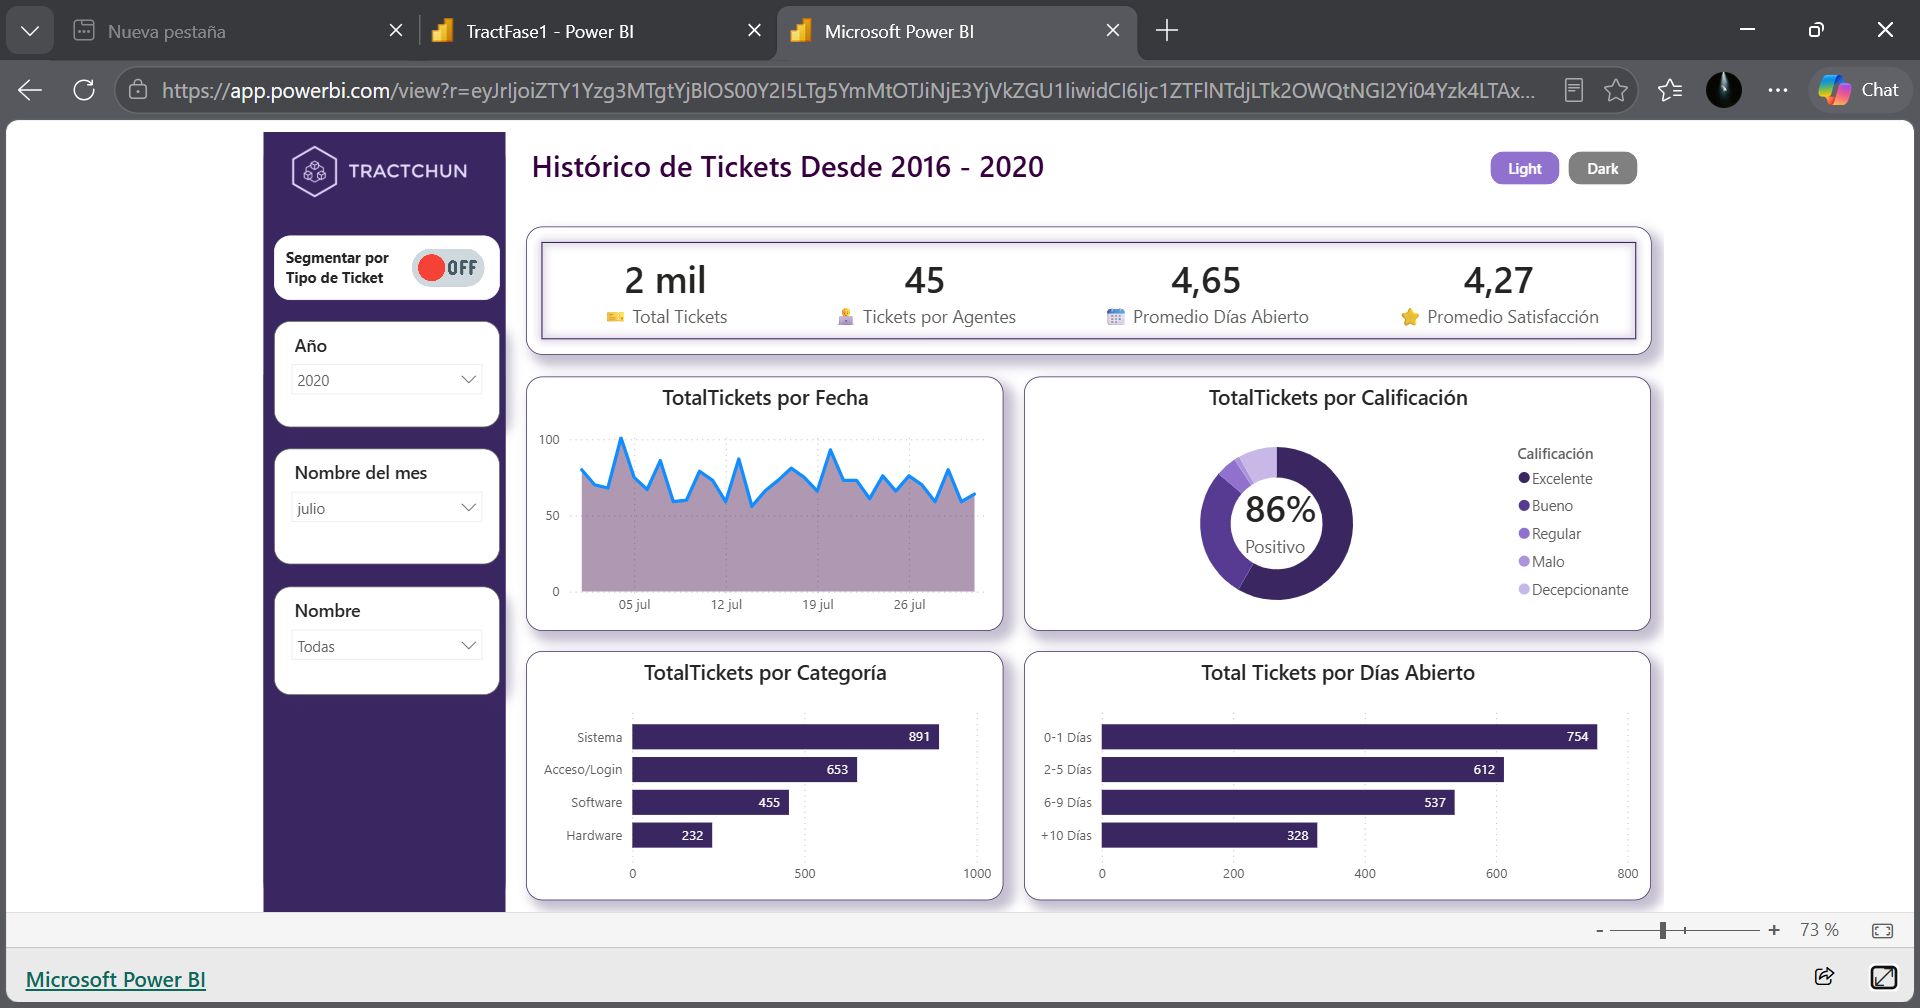1920x1008 pixels.
Task: Select Decepcionante in Calificación legend
Action: [1573, 589]
